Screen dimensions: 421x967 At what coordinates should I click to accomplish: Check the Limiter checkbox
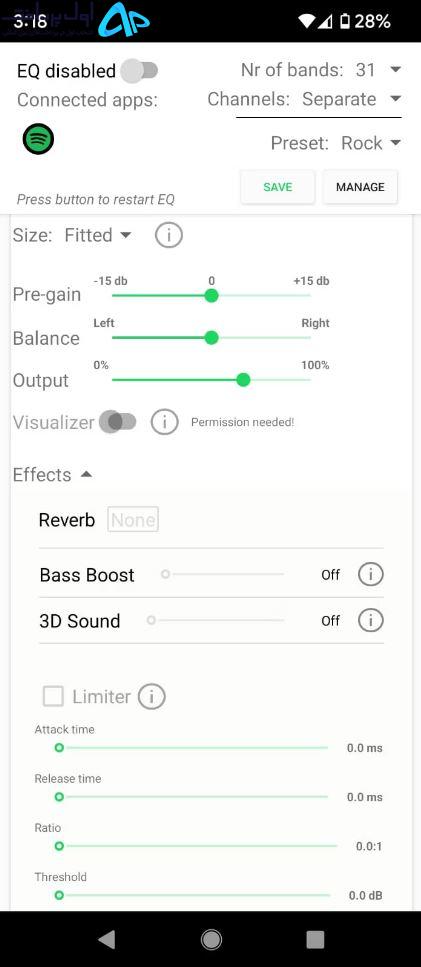53,697
